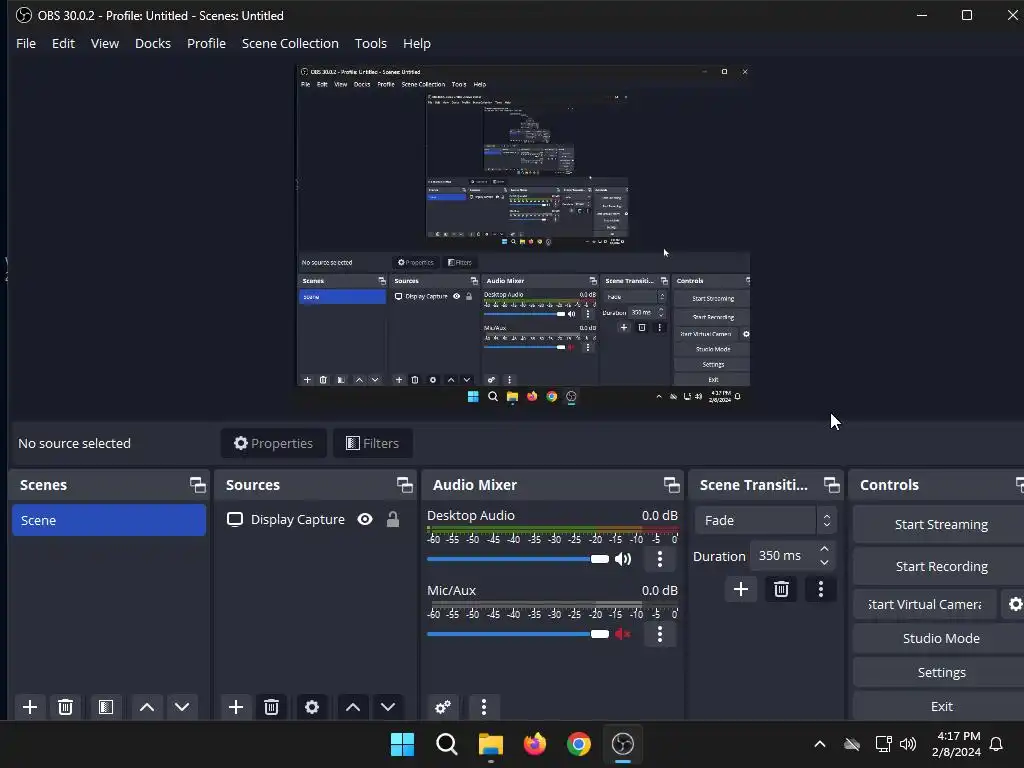
Task: Open File Explorer from taskbar
Action: click(491, 744)
